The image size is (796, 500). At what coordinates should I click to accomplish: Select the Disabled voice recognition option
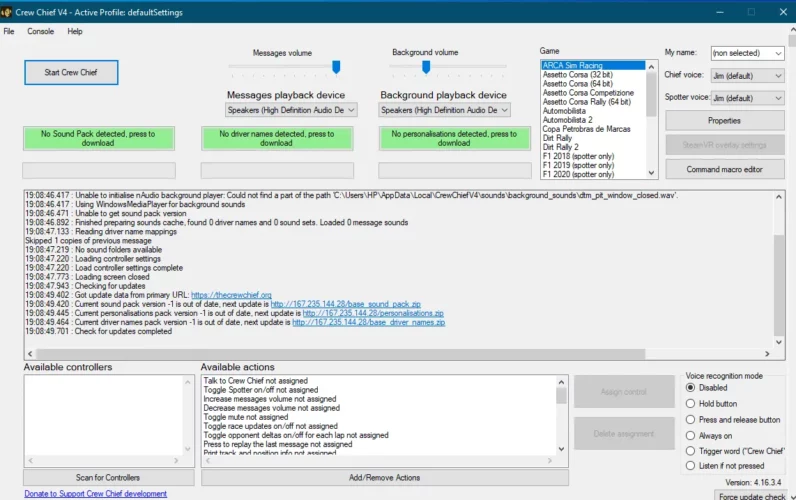click(691, 387)
